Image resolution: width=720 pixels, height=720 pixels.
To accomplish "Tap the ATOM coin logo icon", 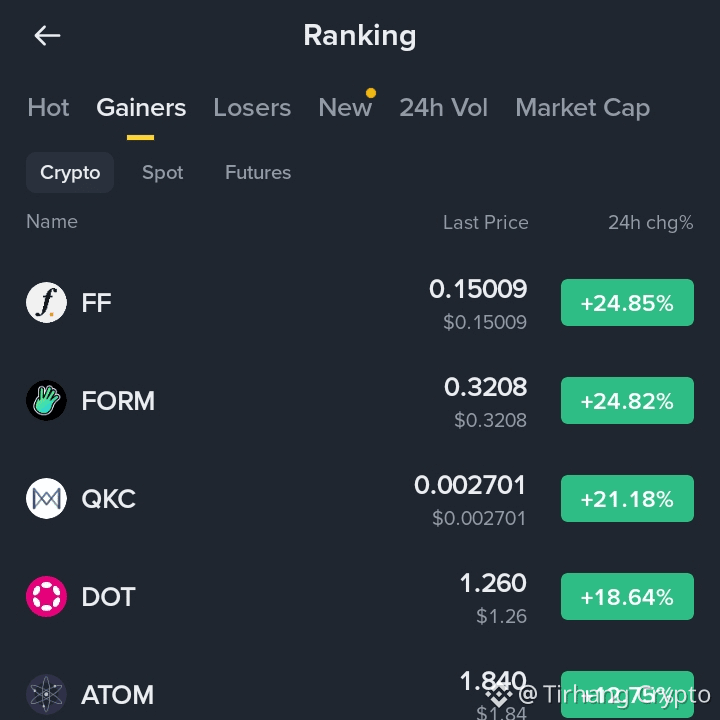I will tap(46, 694).
